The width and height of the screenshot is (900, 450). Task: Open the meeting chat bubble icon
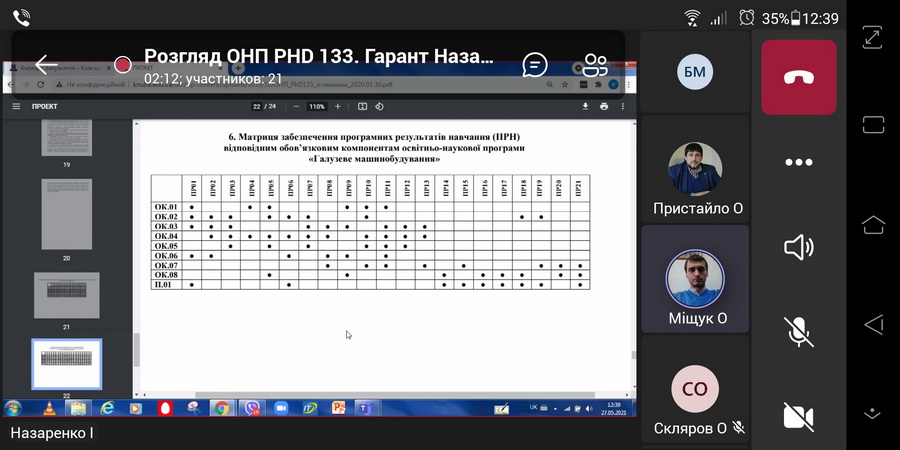click(535, 65)
